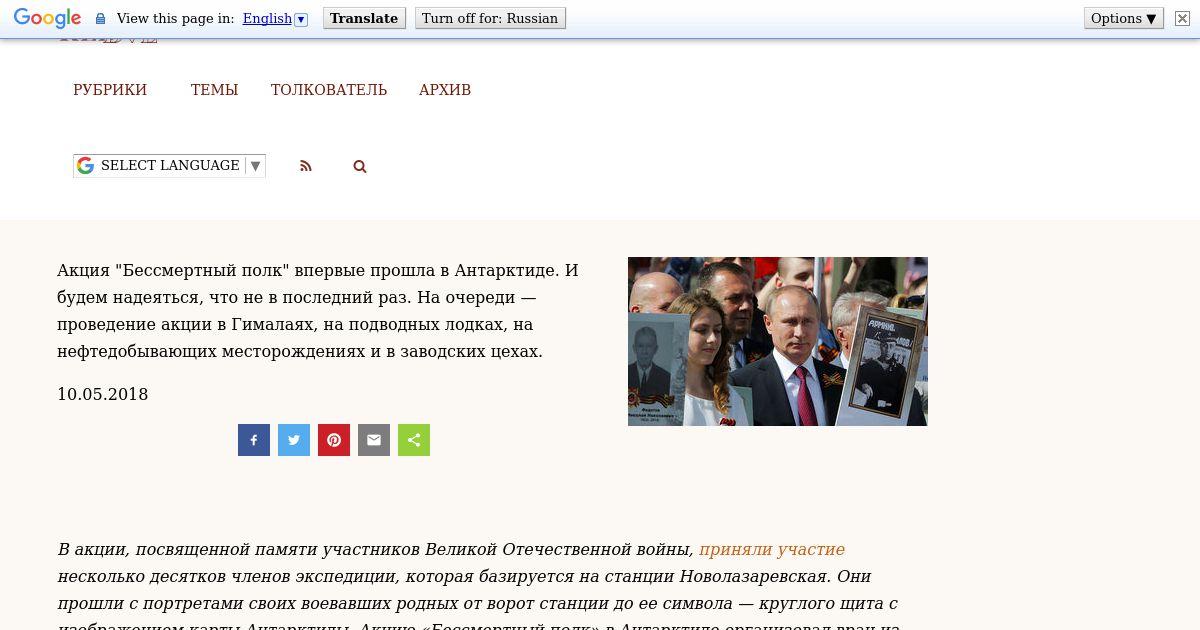Pin article on Pinterest
The image size is (1200, 630).
(x=334, y=440)
